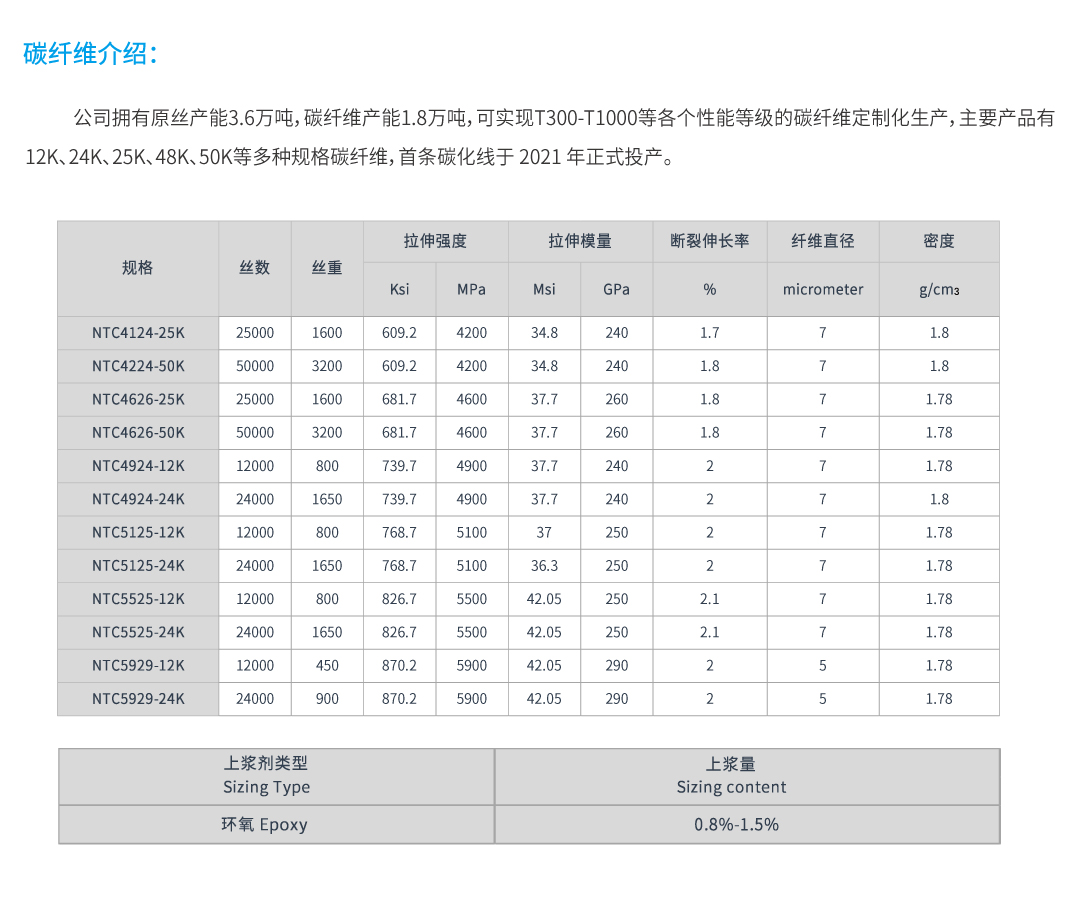This screenshot has width=1074, height=920.
Task: Select the NTC4124-25K row label
Action: pos(138,333)
